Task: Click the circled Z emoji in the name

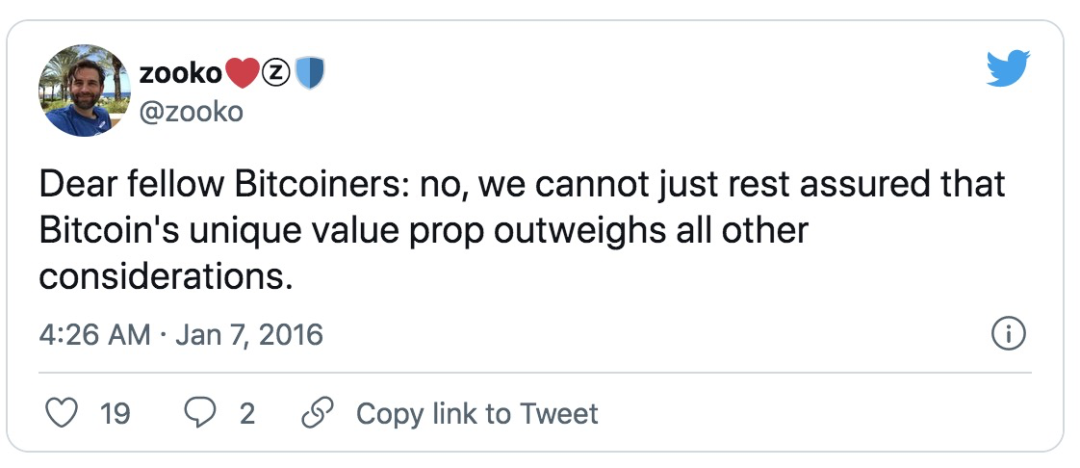Action: [276, 73]
